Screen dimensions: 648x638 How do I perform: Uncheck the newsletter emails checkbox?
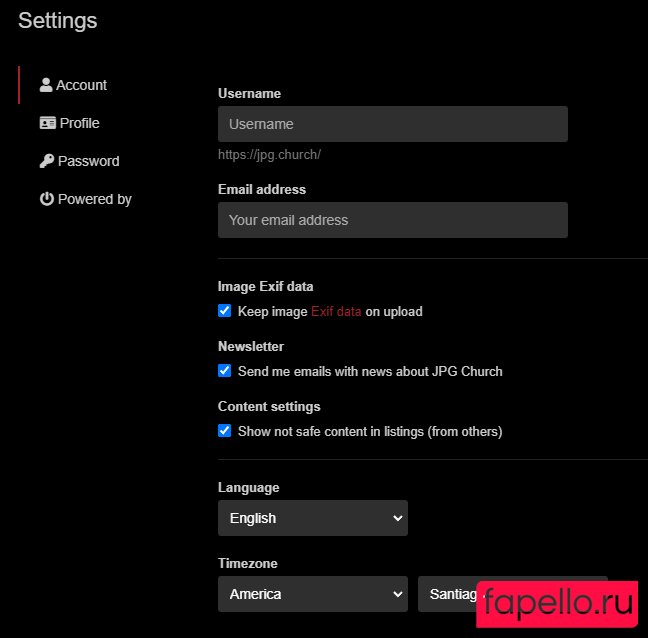click(x=225, y=371)
